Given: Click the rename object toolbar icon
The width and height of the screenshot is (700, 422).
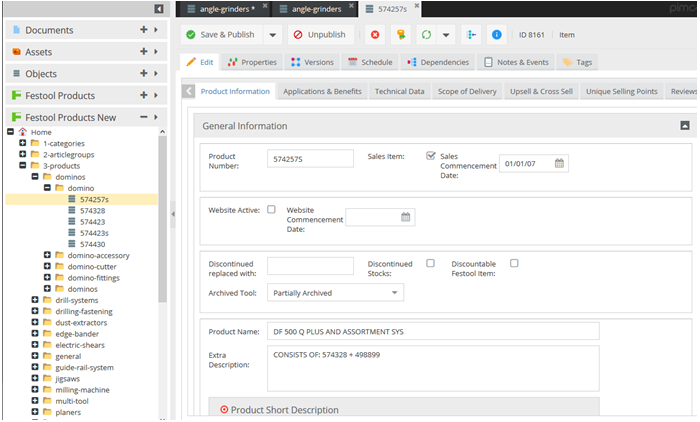Looking at the screenshot, I should 401,35.
